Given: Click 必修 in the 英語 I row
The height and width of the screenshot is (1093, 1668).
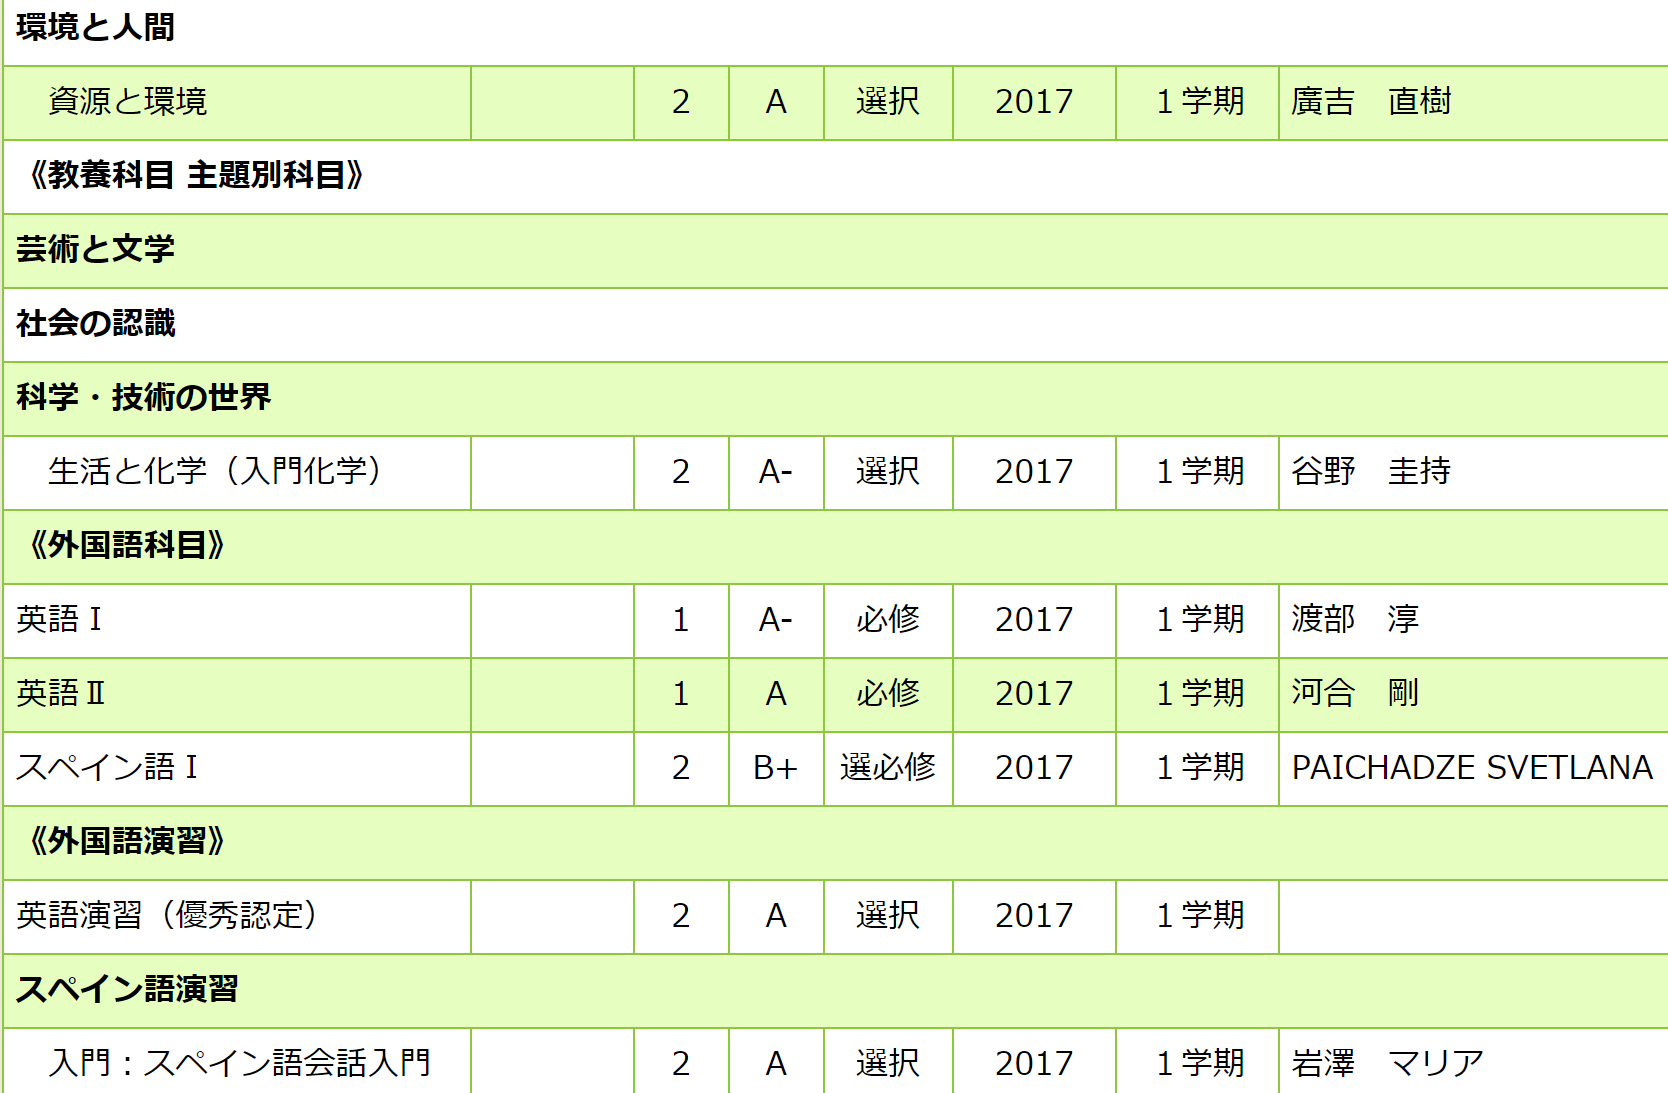Looking at the screenshot, I should point(888,619).
